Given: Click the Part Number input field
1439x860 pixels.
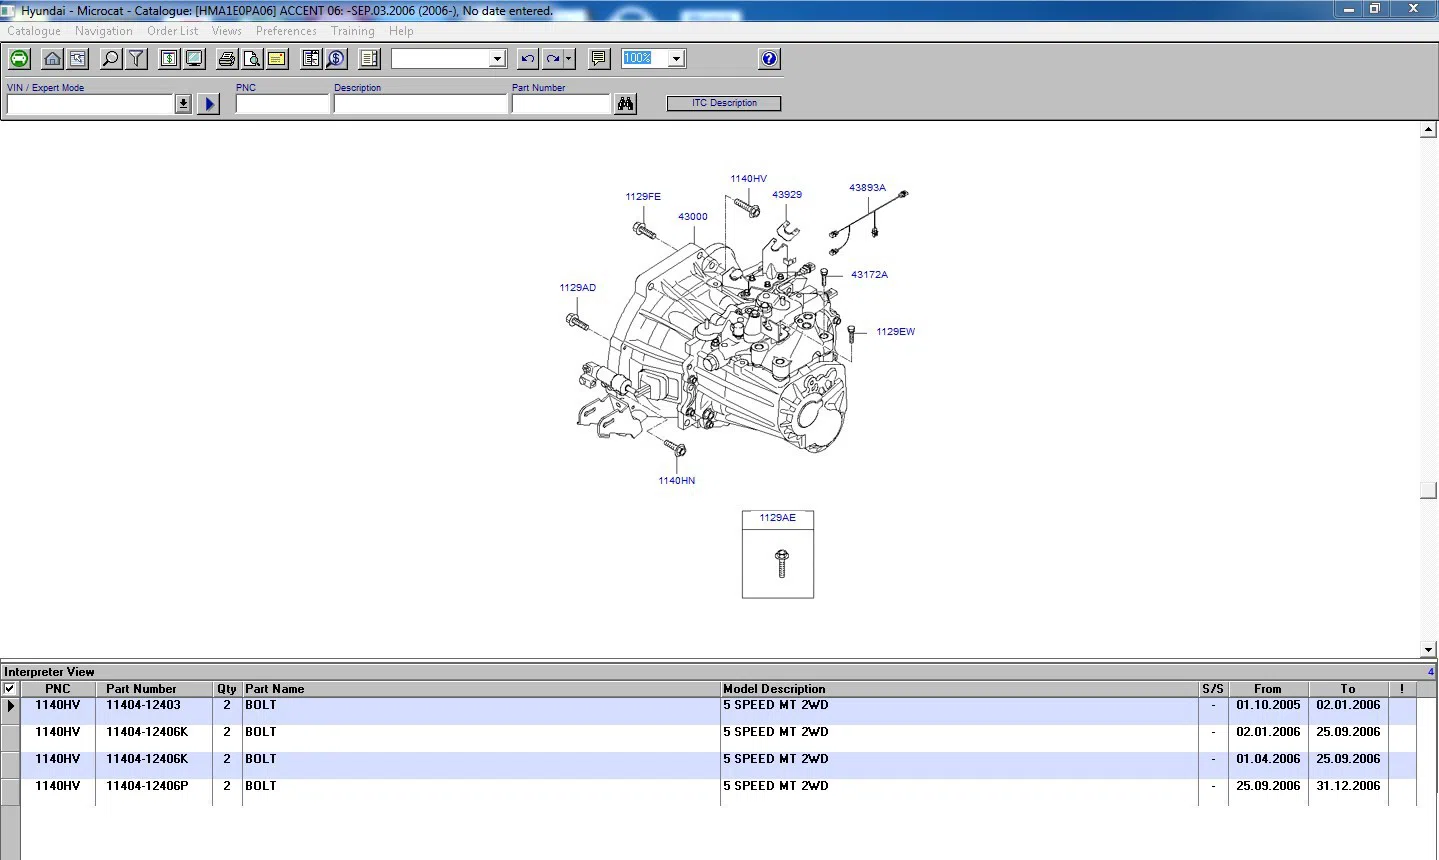Looking at the screenshot, I should (561, 104).
